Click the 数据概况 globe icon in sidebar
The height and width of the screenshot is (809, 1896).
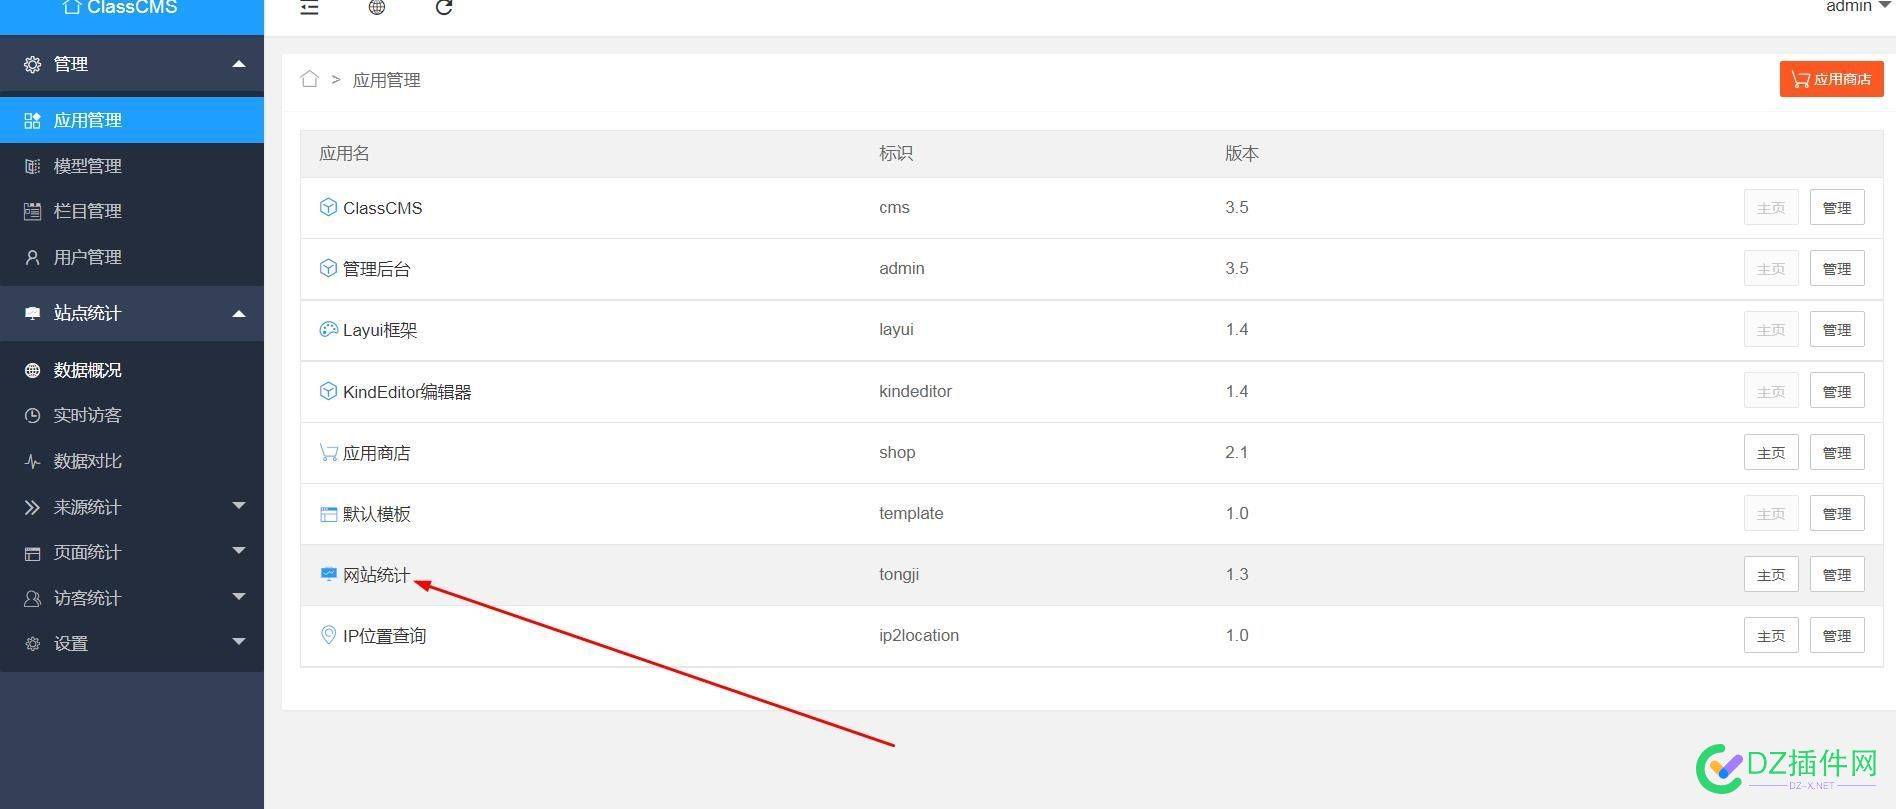(x=32, y=370)
